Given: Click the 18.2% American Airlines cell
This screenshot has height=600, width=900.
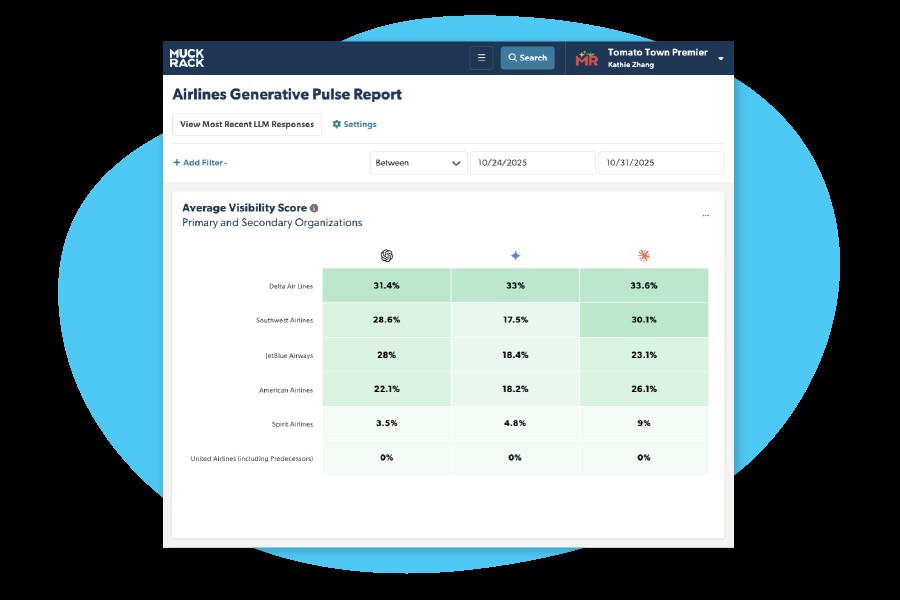Looking at the screenshot, I should [515, 389].
